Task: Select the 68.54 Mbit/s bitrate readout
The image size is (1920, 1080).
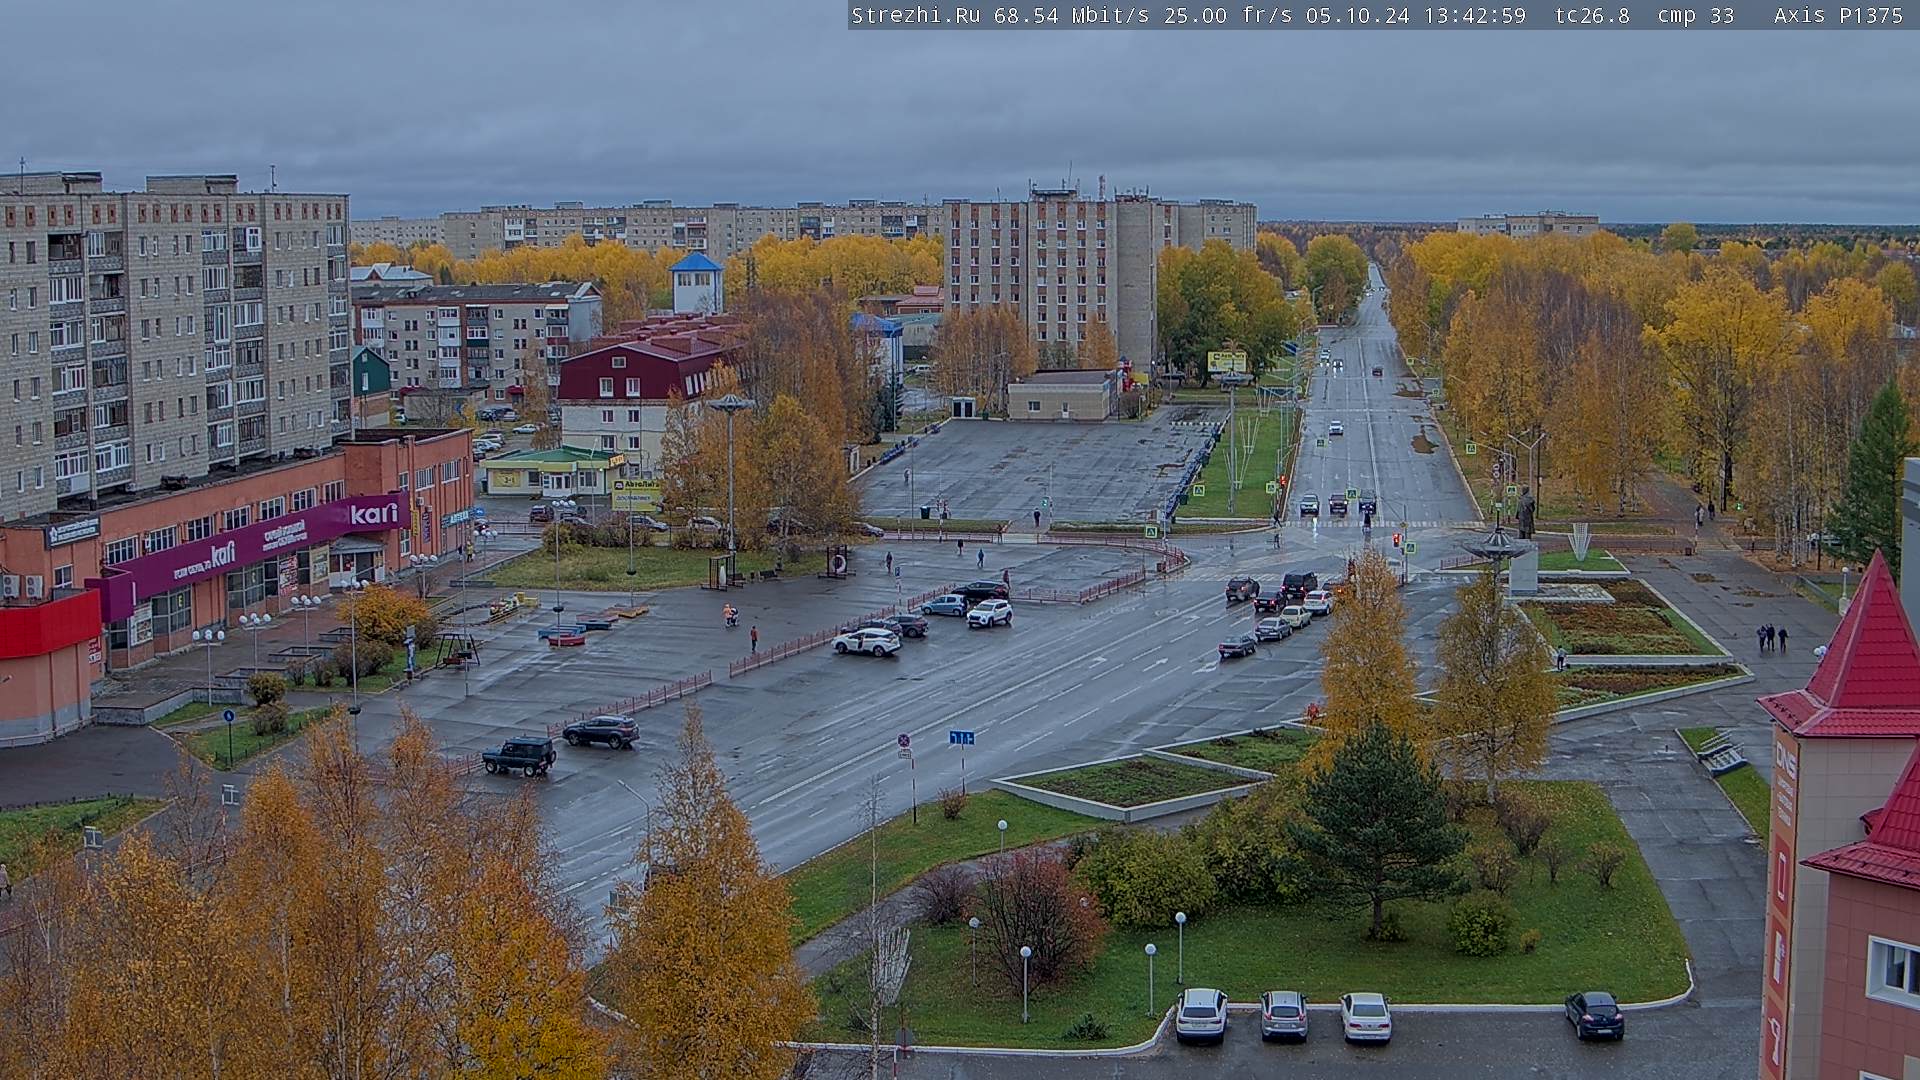Action: point(1073,15)
